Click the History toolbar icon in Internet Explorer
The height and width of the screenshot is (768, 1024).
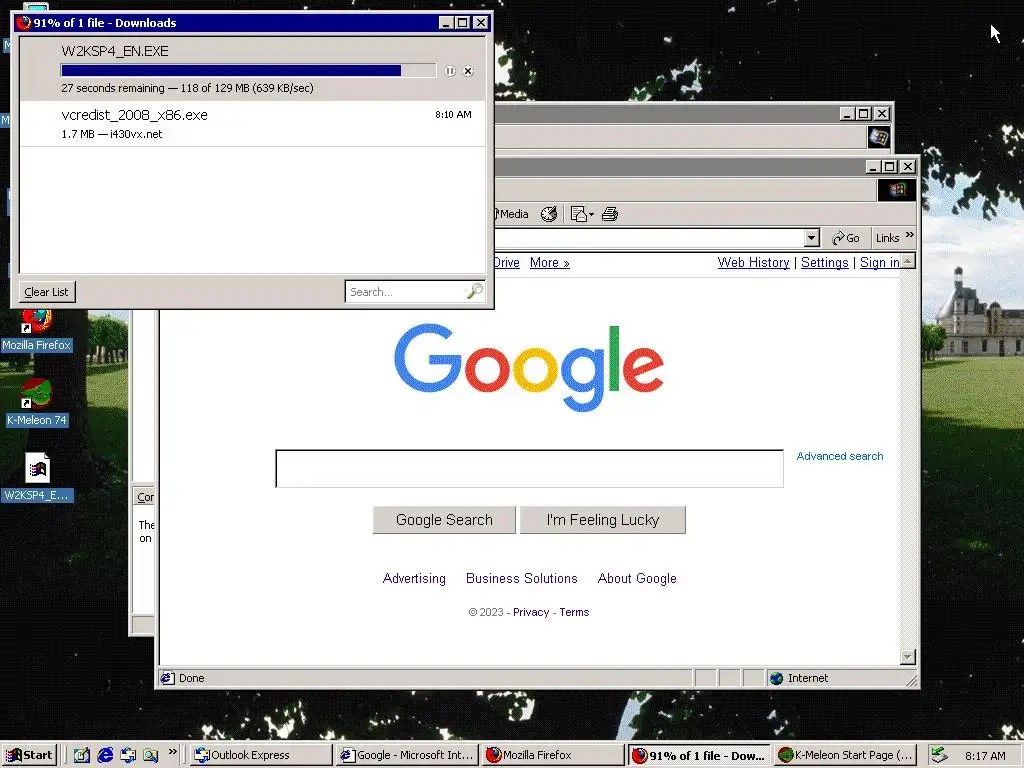549,214
